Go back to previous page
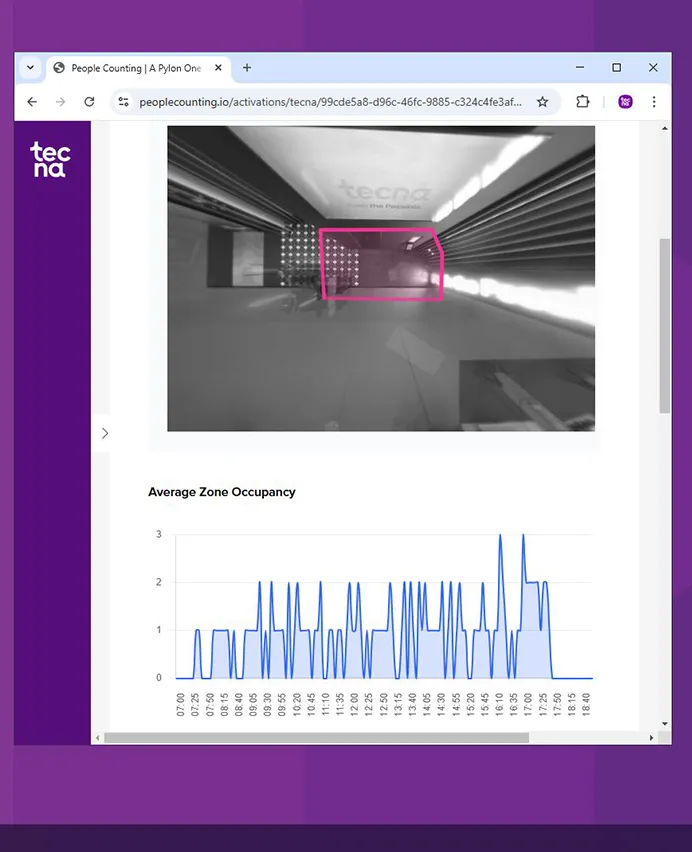This screenshot has height=852, width=692. pyautogui.click(x=32, y=102)
